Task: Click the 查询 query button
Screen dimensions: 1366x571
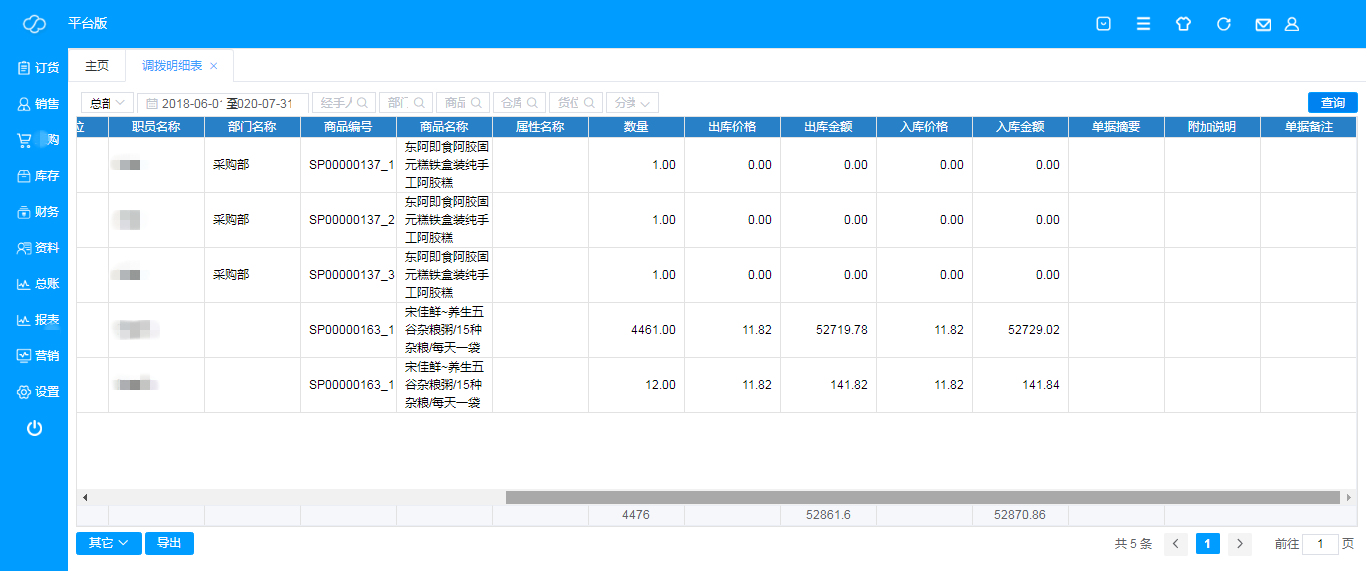Action: point(1332,103)
